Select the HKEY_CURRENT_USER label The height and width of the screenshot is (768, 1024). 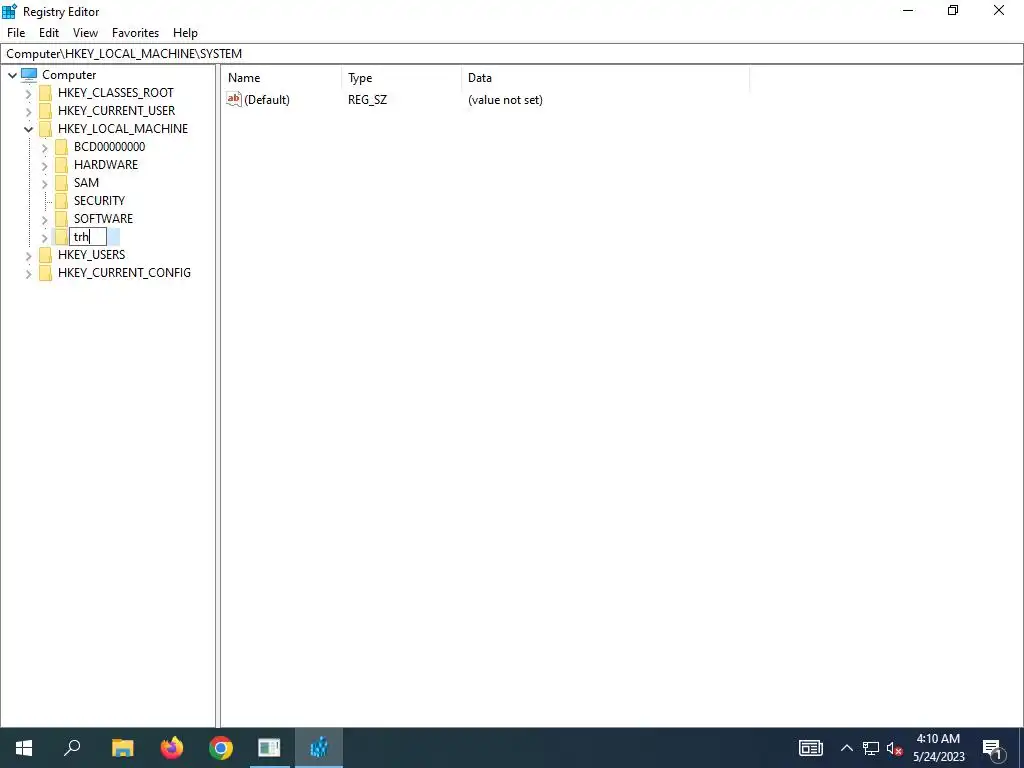pyautogui.click(x=116, y=111)
